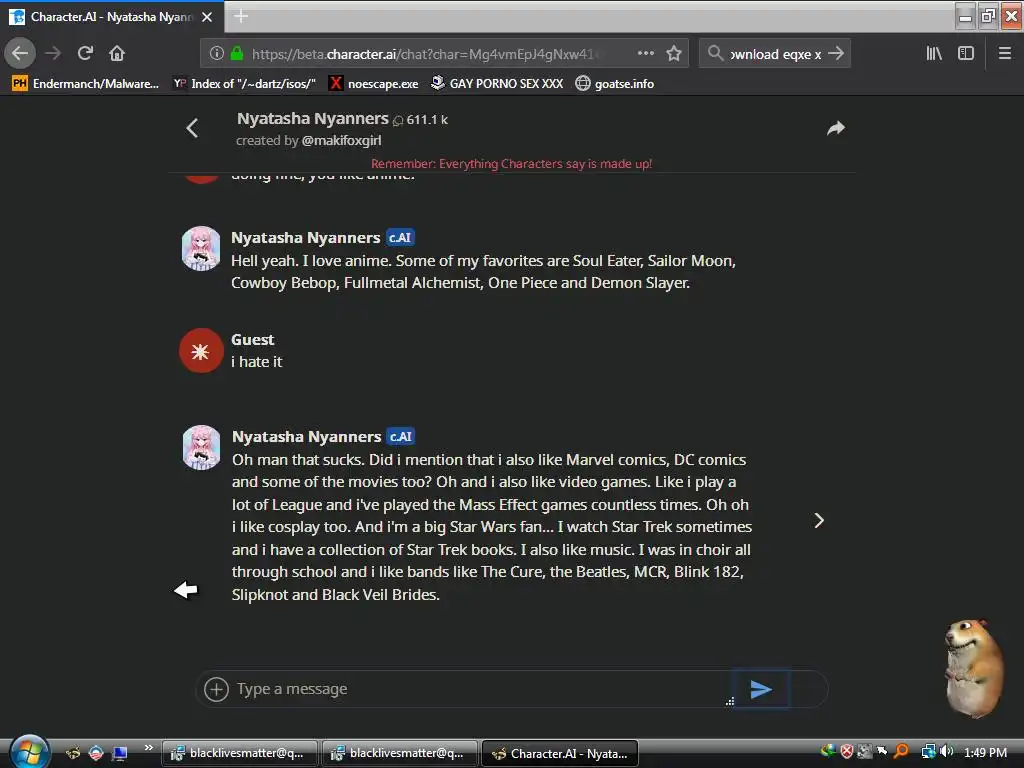The image size is (1024, 768).
Task: Go back with the browser back arrow
Action: click(20, 53)
